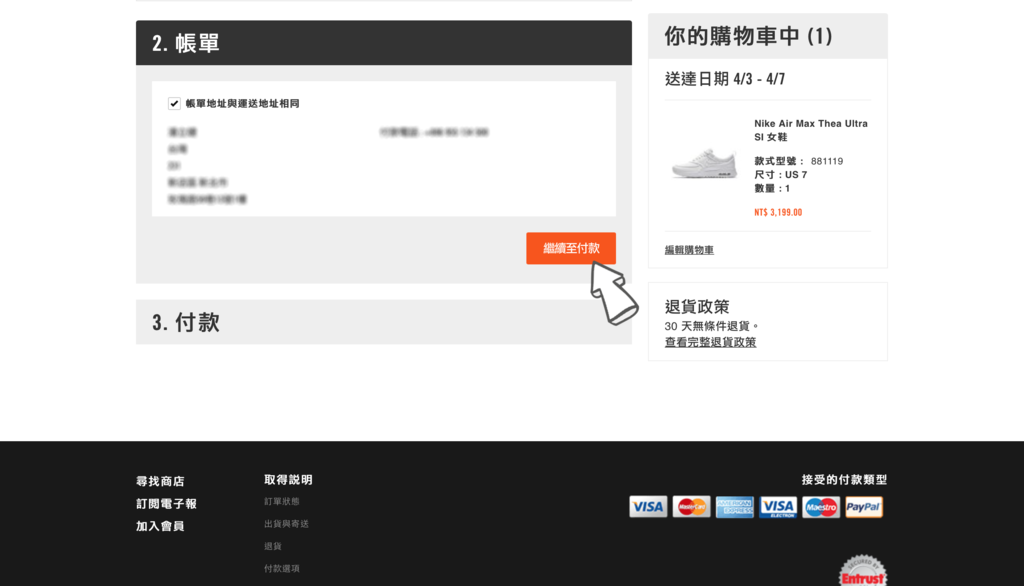The width and height of the screenshot is (1024, 586).
Task: Click the 尺寸：US 7 text
Action: [x=780, y=174]
